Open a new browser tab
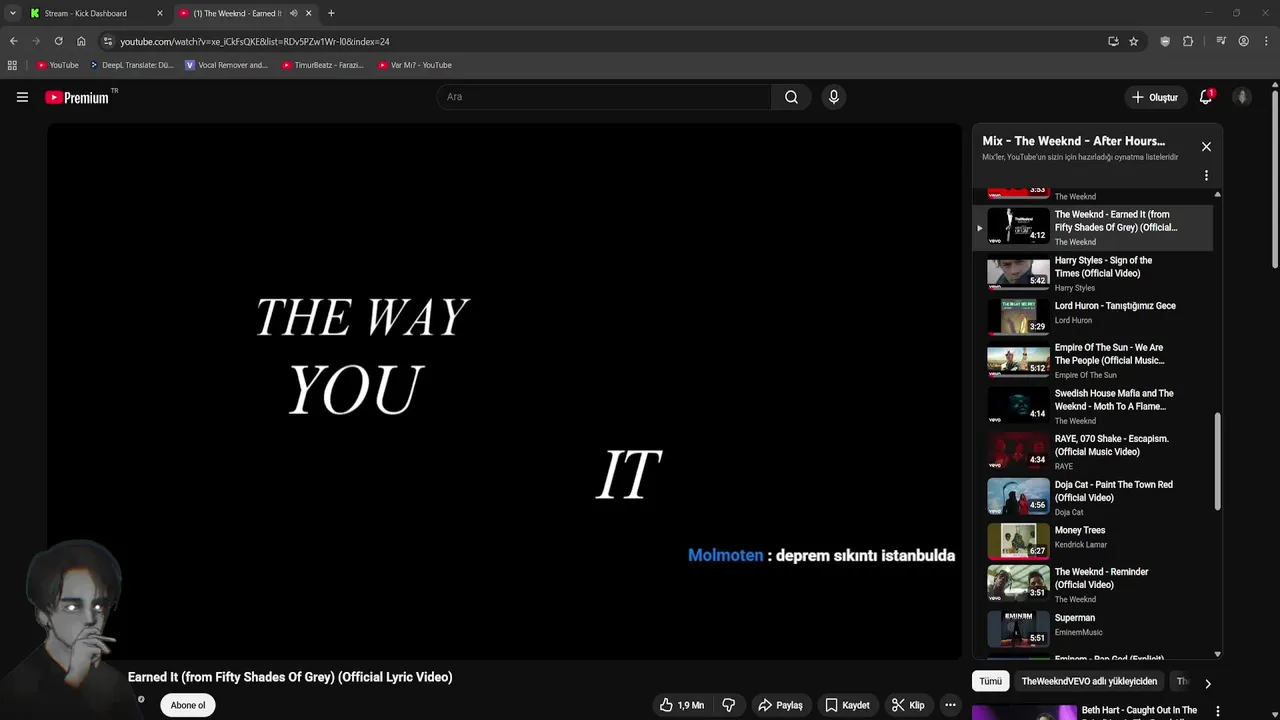The height and width of the screenshot is (720, 1280). (x=331, y=13)
